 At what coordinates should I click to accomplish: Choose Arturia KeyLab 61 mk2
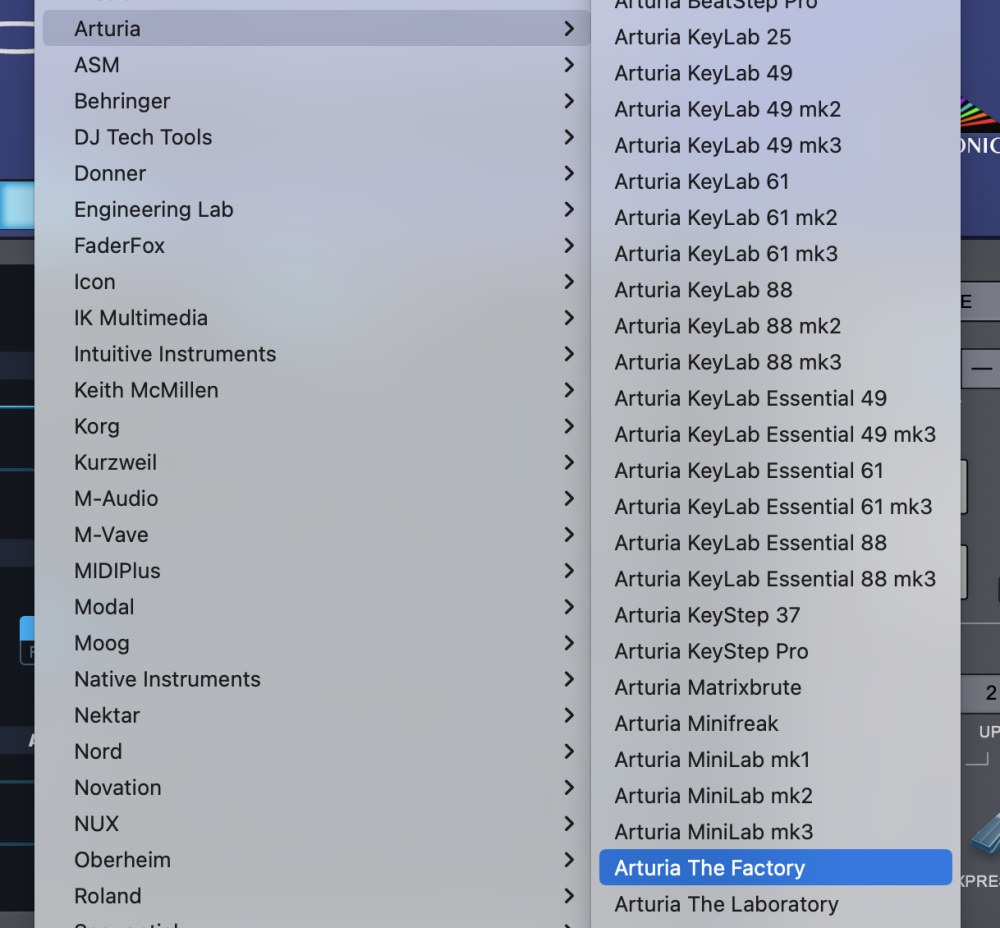point(776,218)
